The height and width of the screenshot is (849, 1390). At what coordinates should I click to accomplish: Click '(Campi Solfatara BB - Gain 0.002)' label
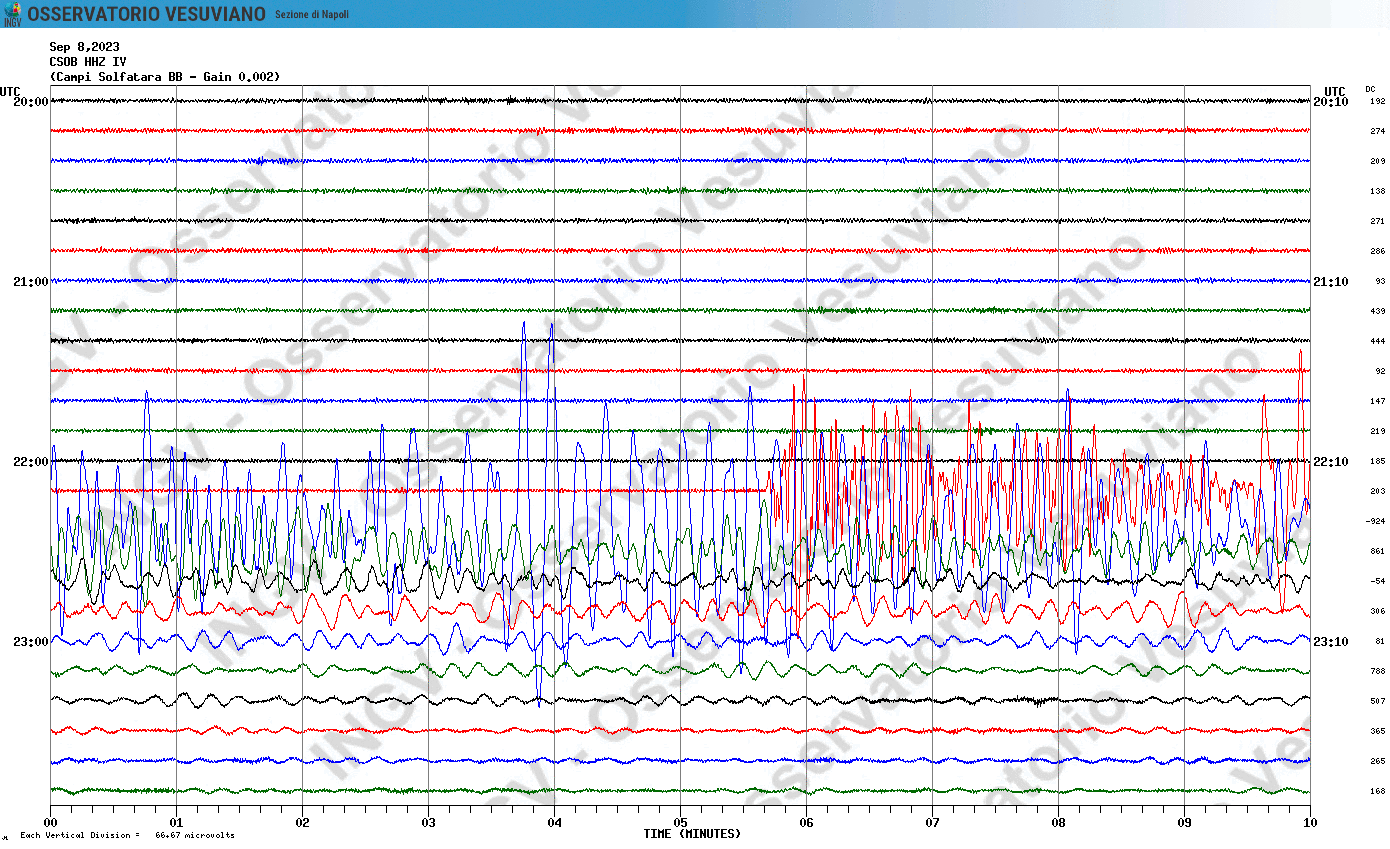click(x=165, y=77)
